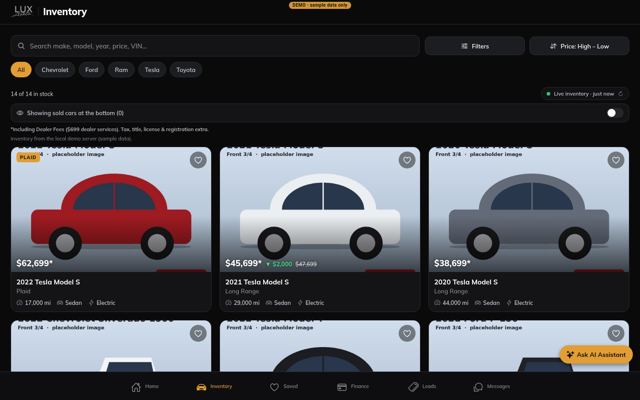Favorite the bottom-row left card with heart
Image resolution: width=640 pixels, height=400 pixels.
coord(198,333)
